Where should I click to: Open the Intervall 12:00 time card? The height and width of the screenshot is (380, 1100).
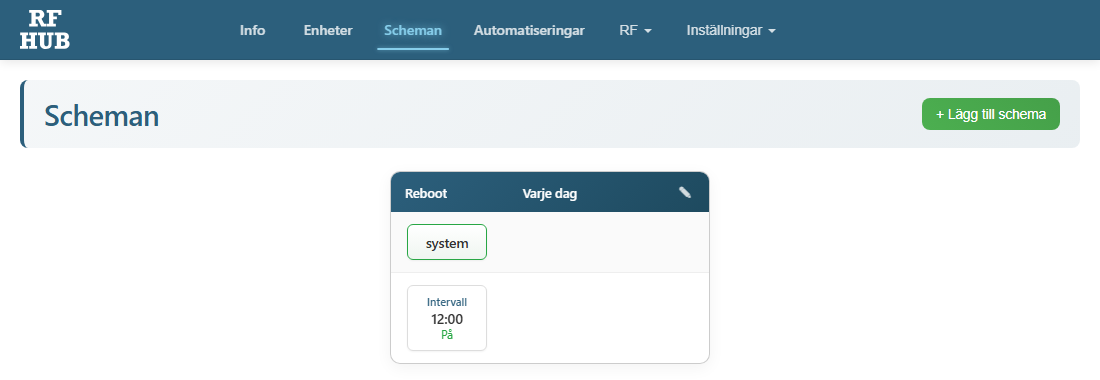447,318
